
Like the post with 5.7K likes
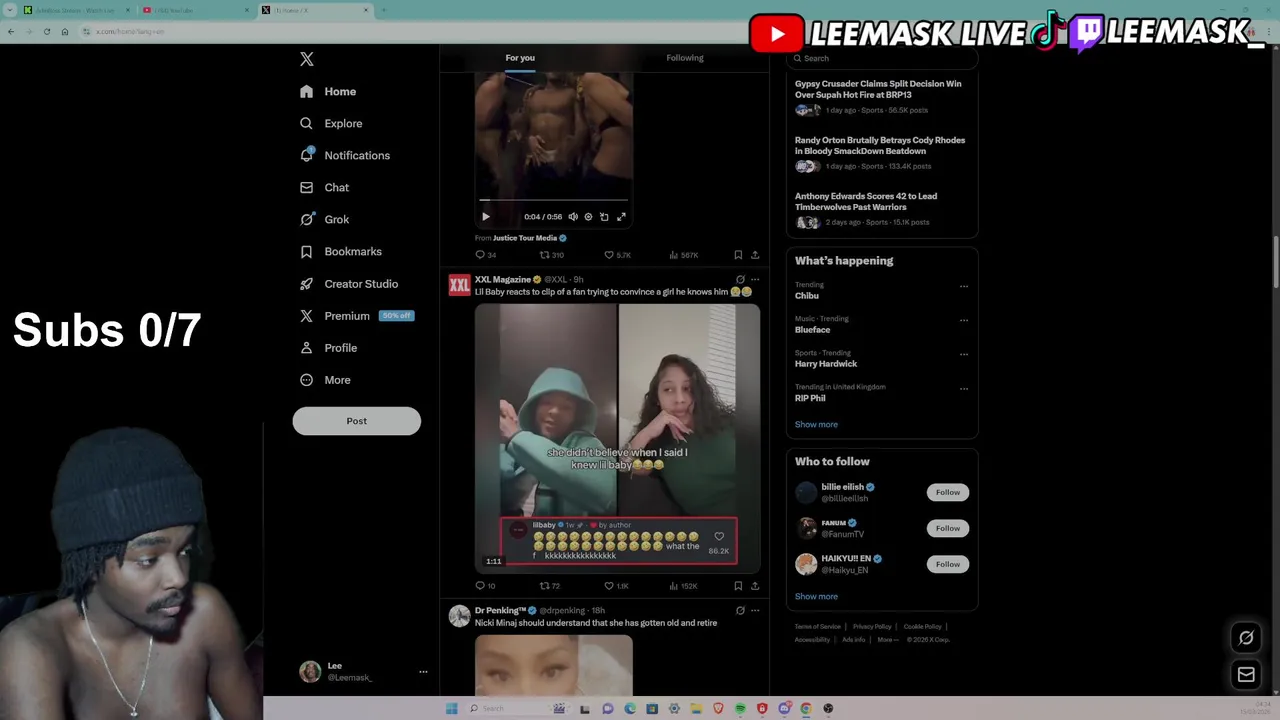pyautogui.click(x=617, y=255)
